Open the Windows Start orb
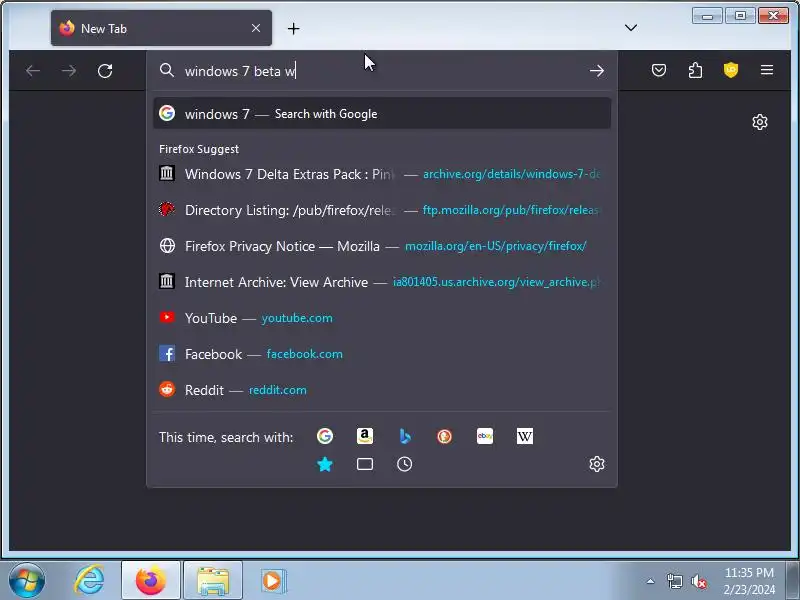The image size is (800, 600). coord(27,580)
